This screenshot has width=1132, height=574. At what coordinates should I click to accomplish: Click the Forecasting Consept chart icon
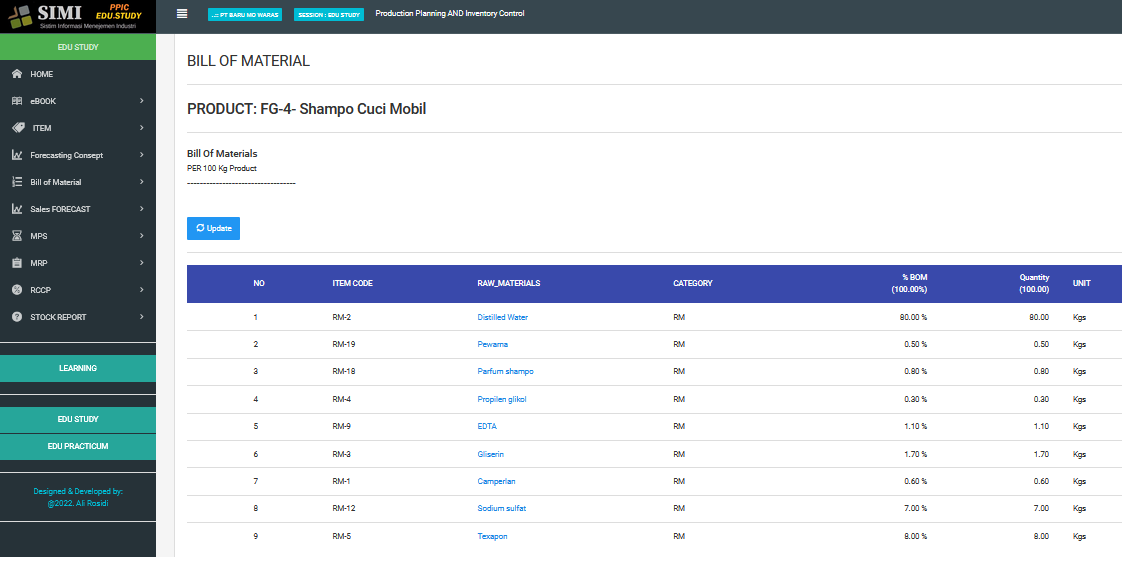pyautogui.click(x=17, y=155)
